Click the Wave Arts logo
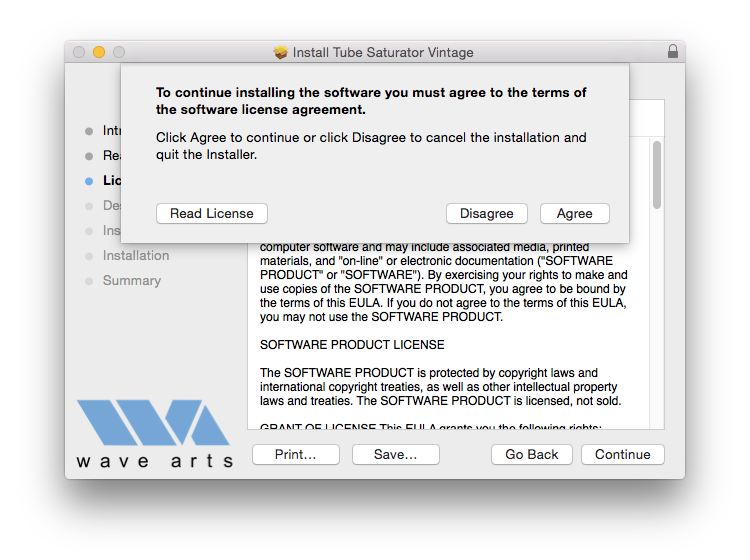 pyautogui.click(x=154, y=434)
